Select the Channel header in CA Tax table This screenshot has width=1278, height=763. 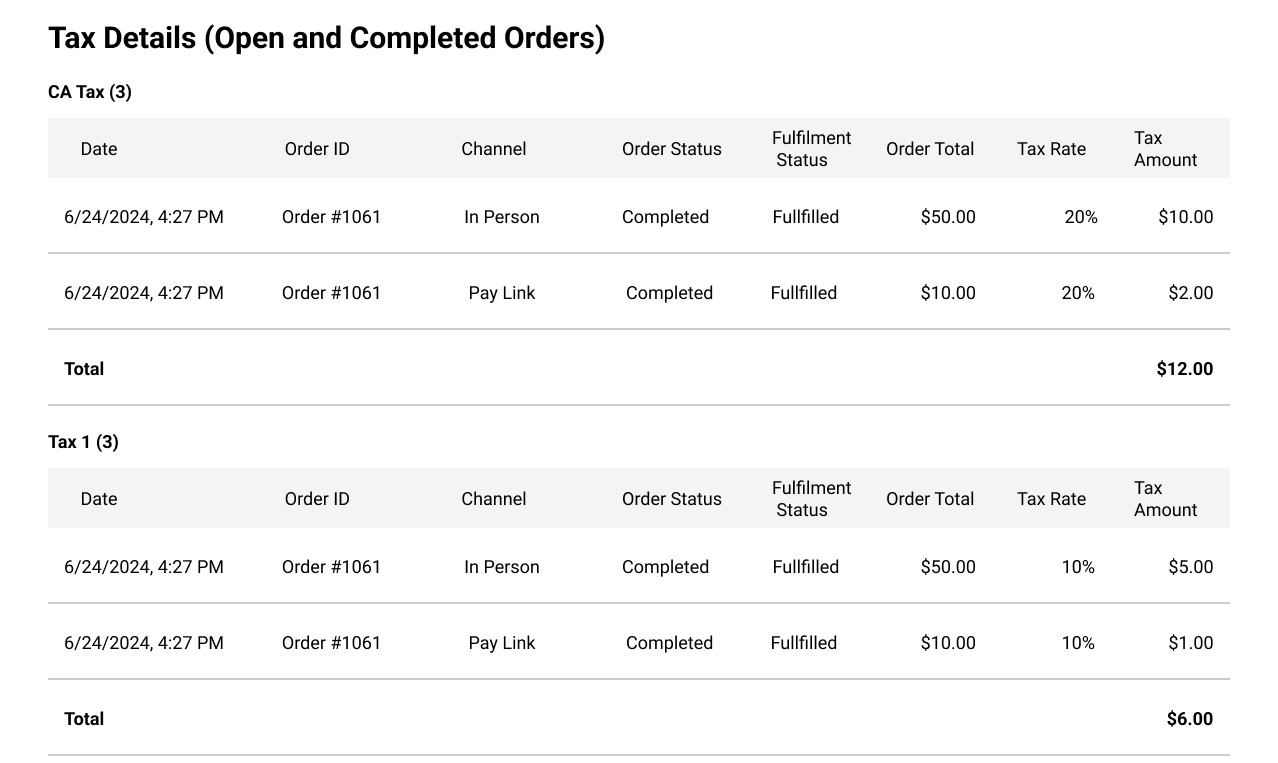(x=493, y=149)
